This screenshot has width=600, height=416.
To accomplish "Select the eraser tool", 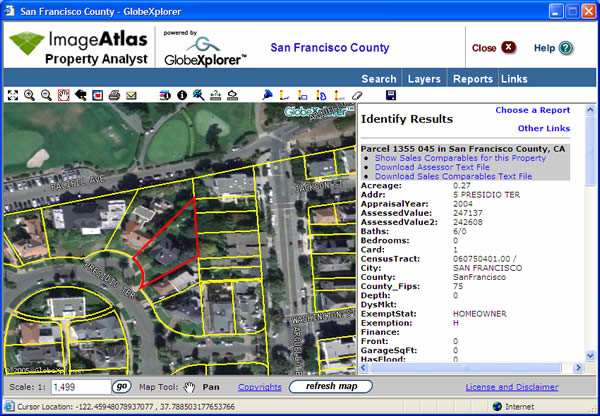I will (x=357, y=95).
